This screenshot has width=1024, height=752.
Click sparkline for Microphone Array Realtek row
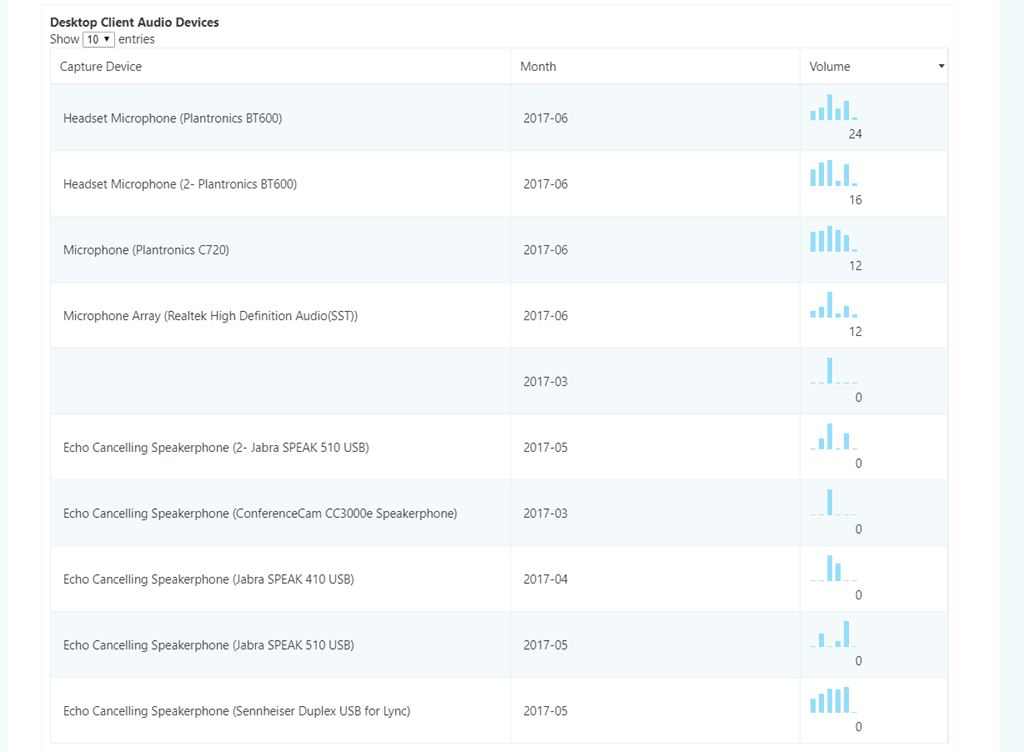point(833,306)
